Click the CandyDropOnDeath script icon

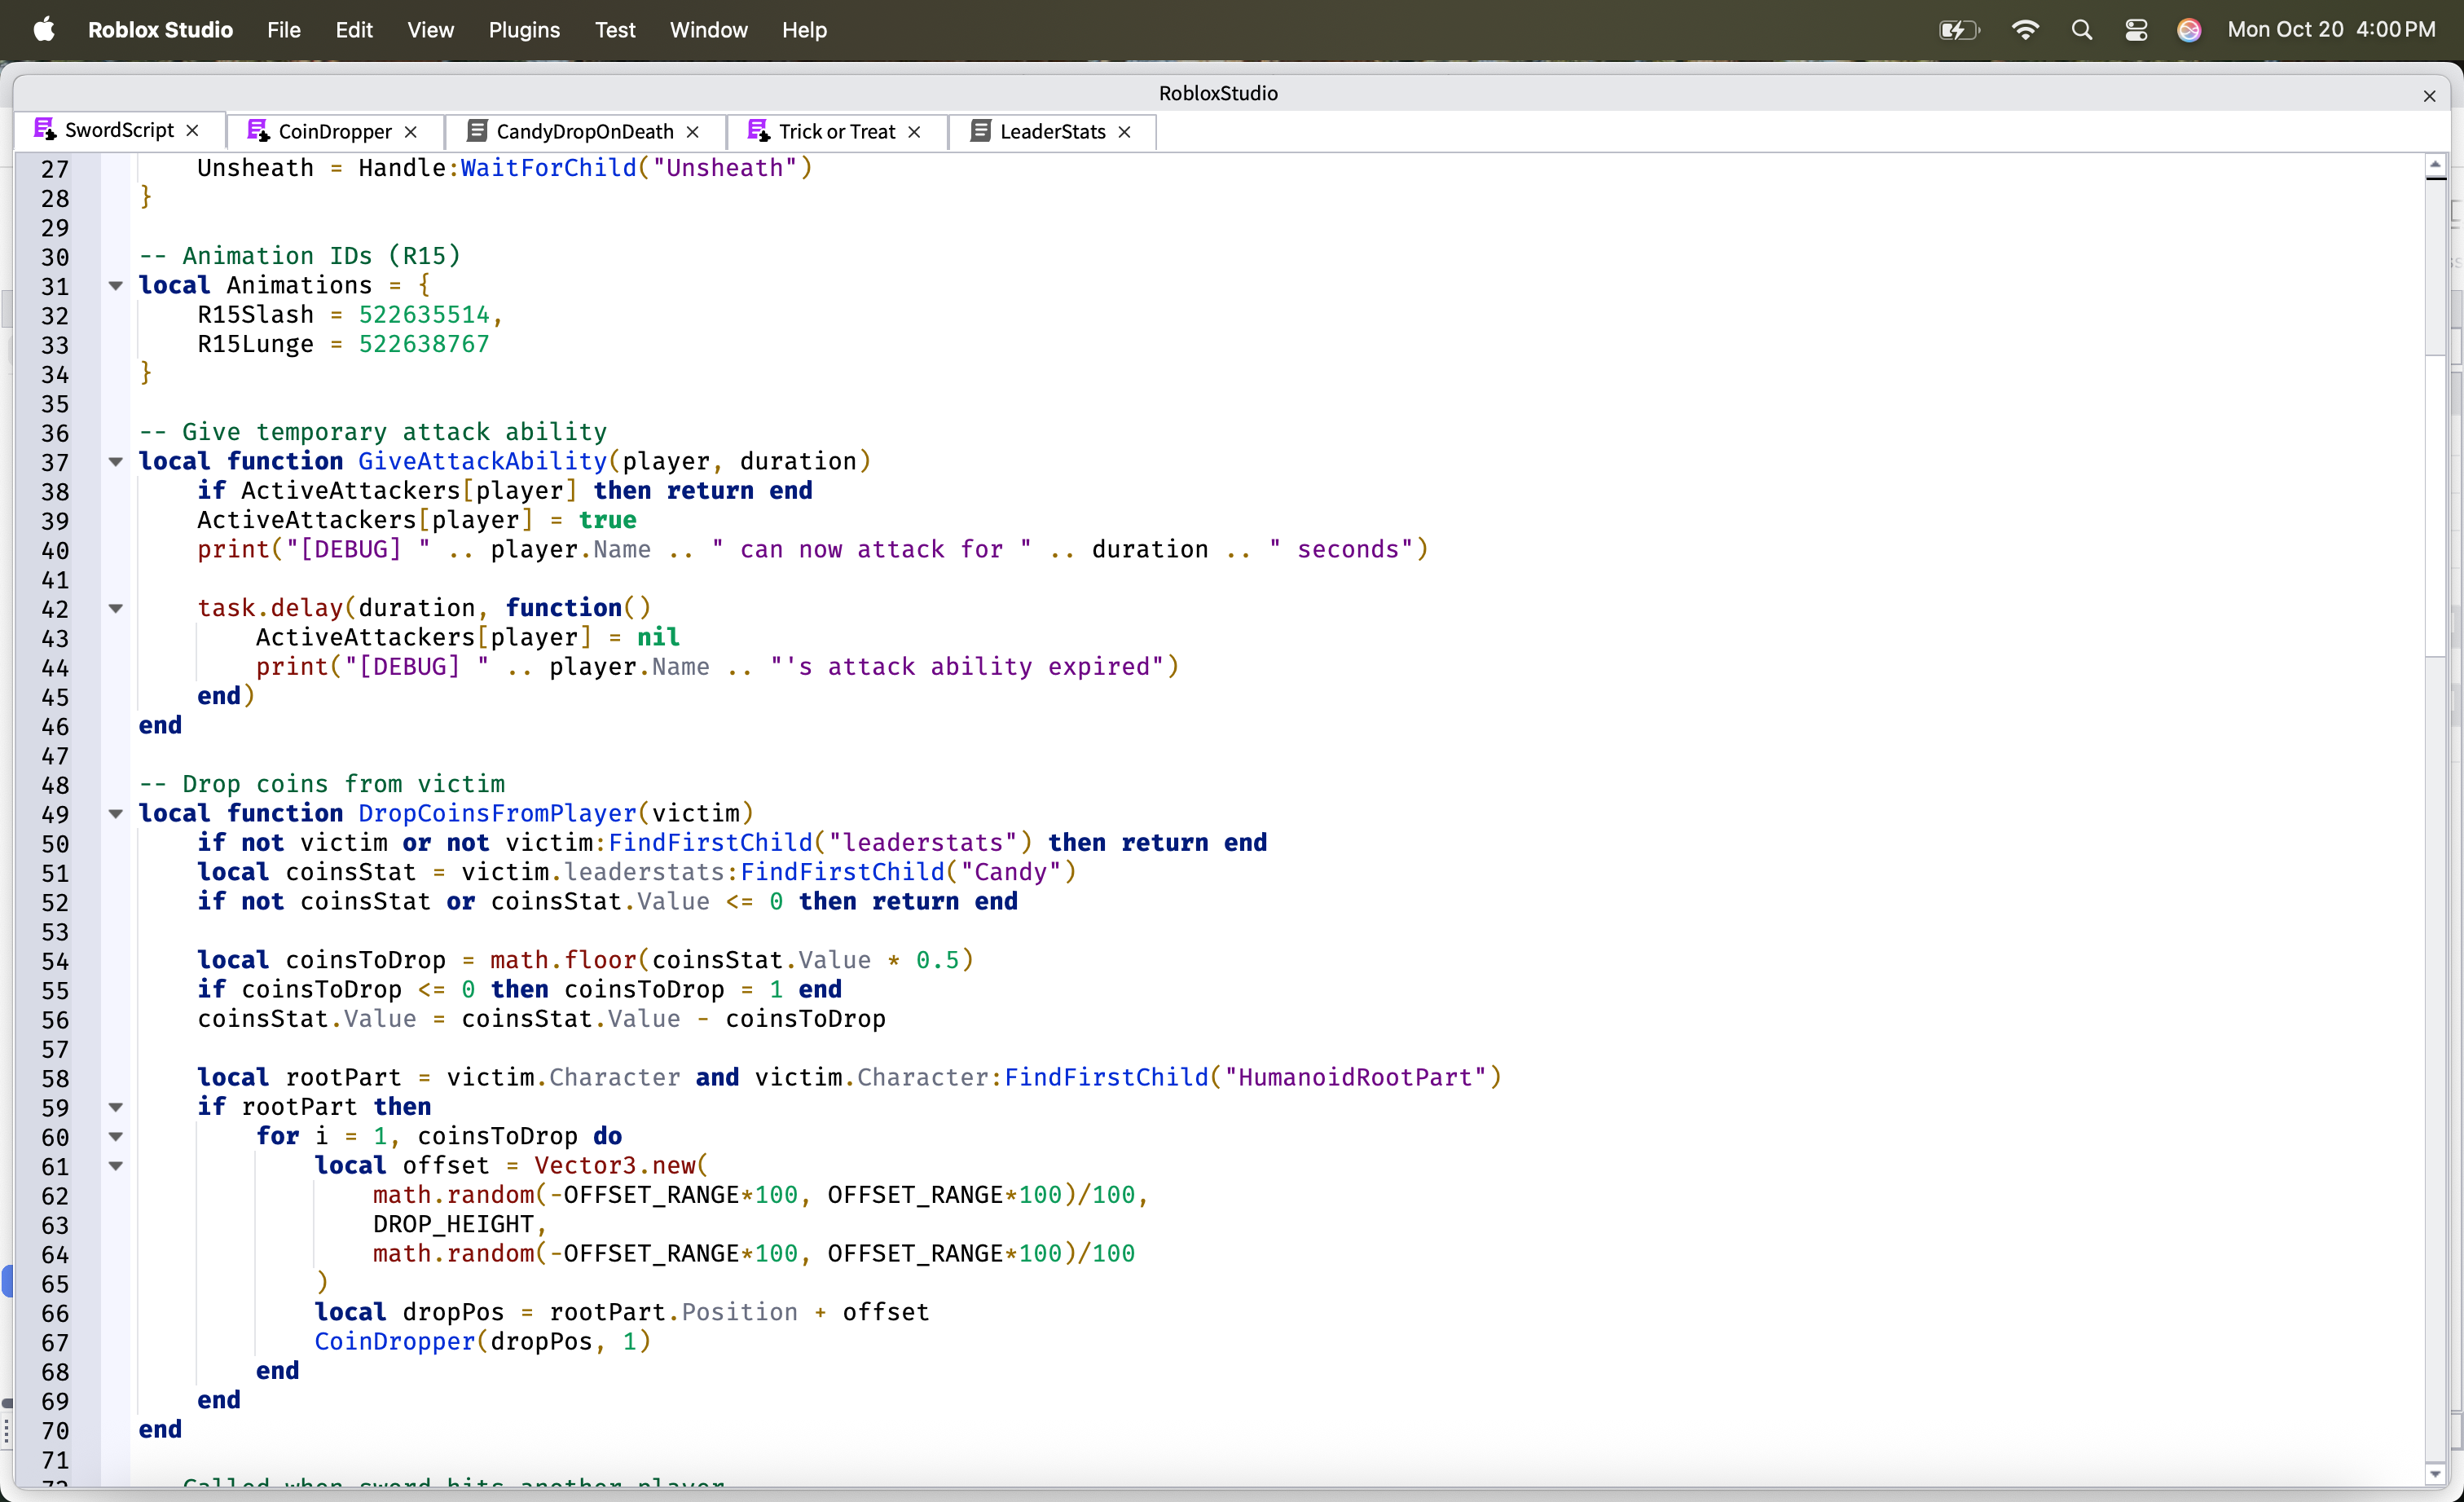tap(477, 131)
